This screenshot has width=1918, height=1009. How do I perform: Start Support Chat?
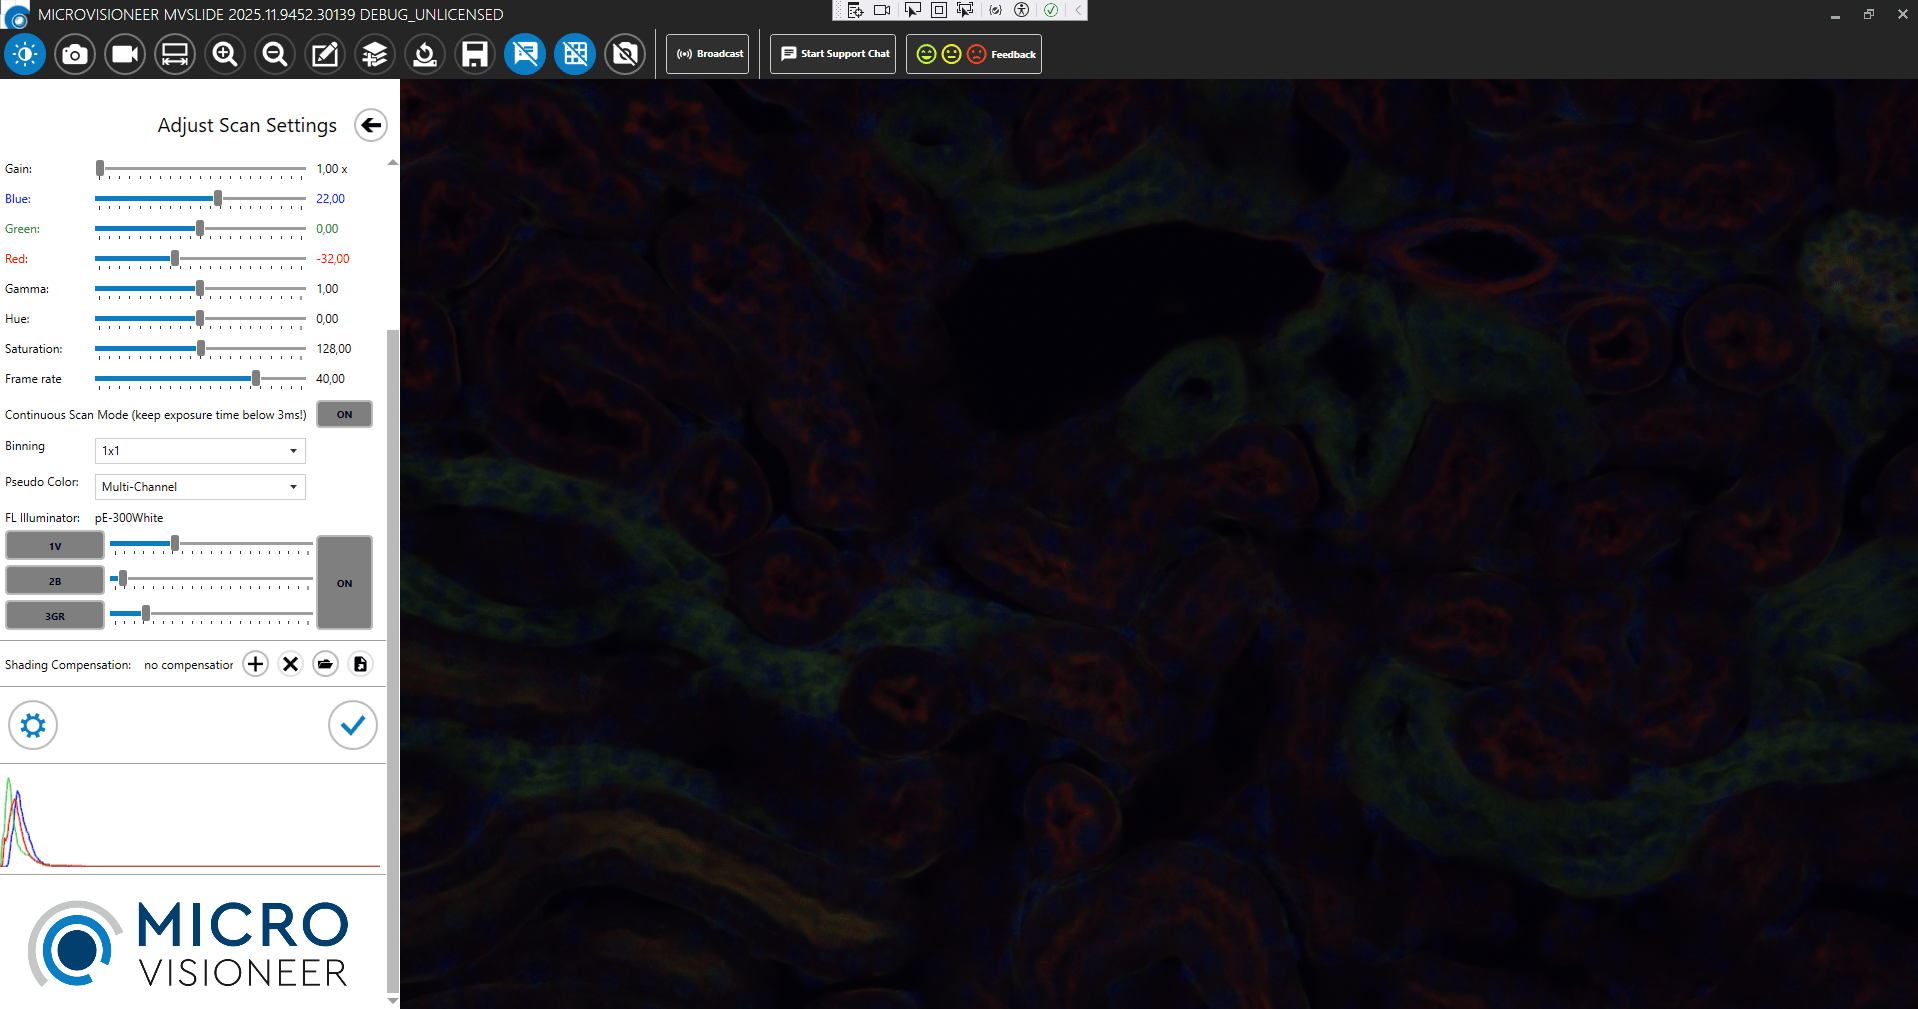832,54
